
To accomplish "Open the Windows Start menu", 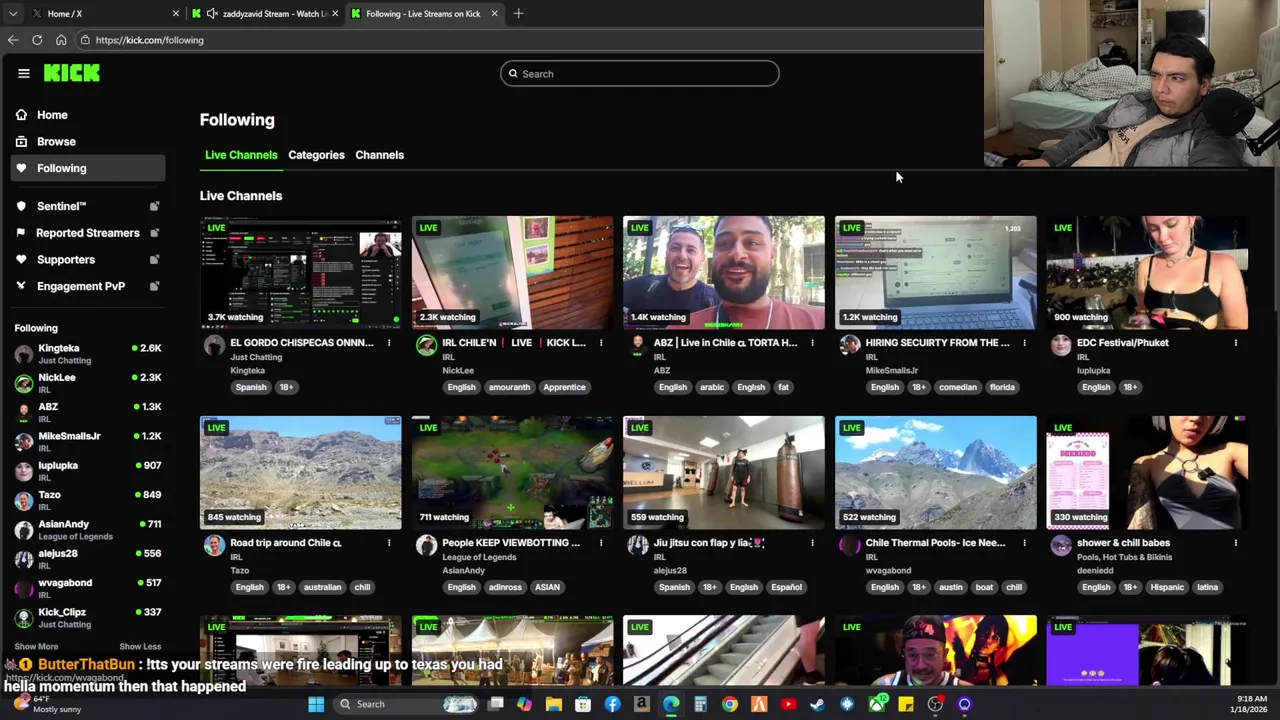I will (x=316, y=705).
